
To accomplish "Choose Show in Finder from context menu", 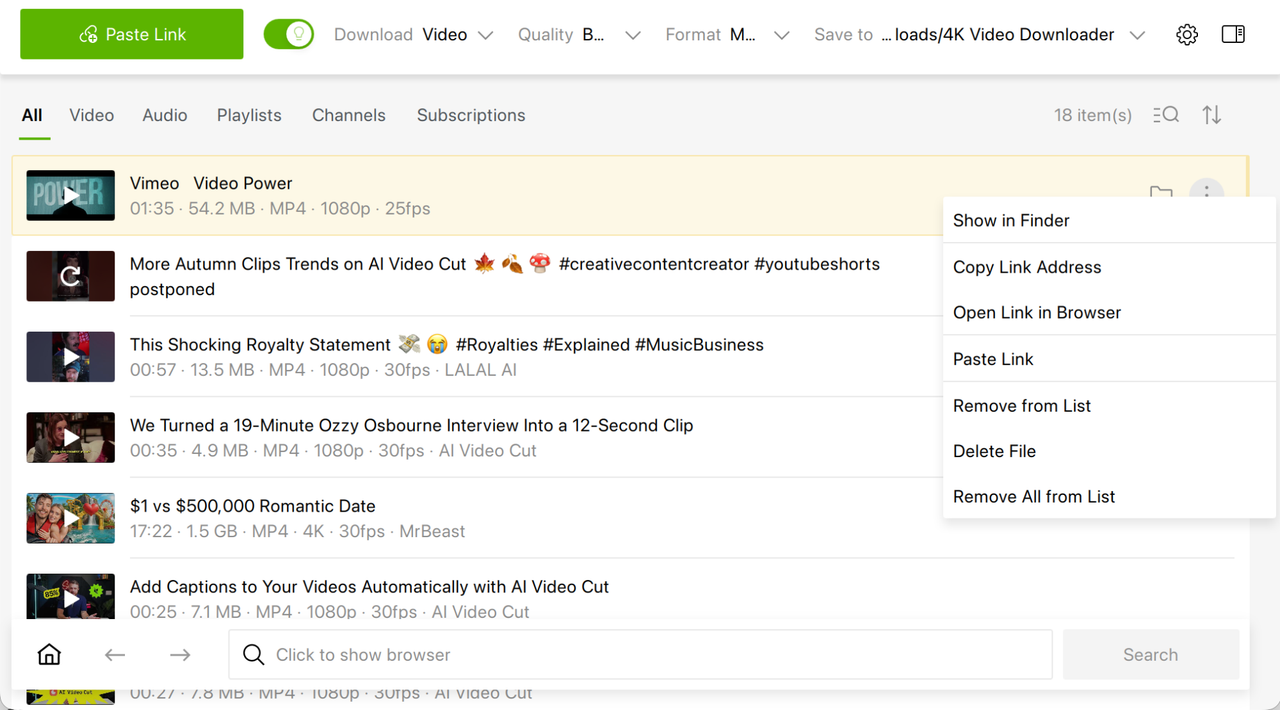I will click(x=1109, y=221).
